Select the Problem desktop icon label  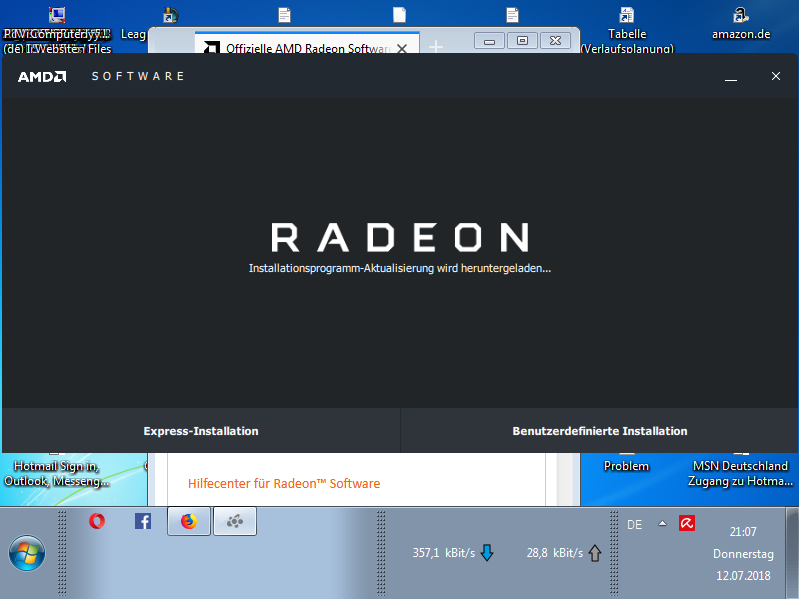(x=626, y=466)
